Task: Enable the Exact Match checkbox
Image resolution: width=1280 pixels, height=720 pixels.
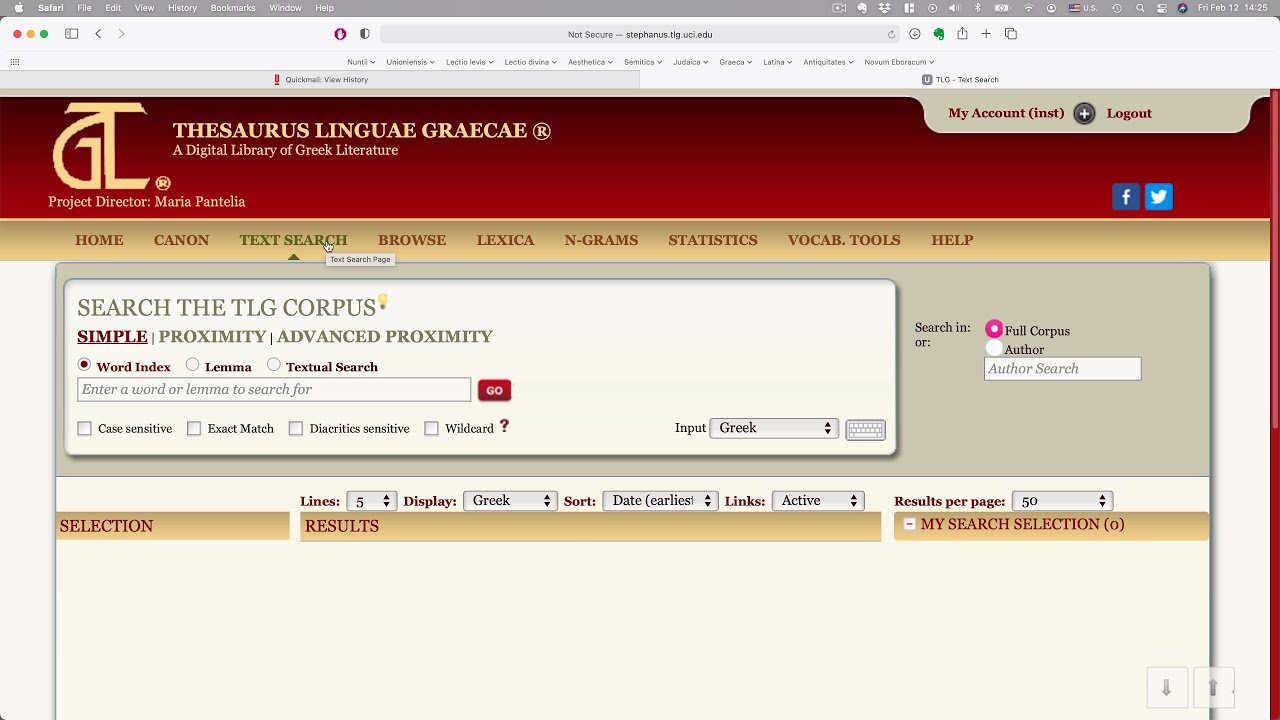Action: click(x=194, y=428)
